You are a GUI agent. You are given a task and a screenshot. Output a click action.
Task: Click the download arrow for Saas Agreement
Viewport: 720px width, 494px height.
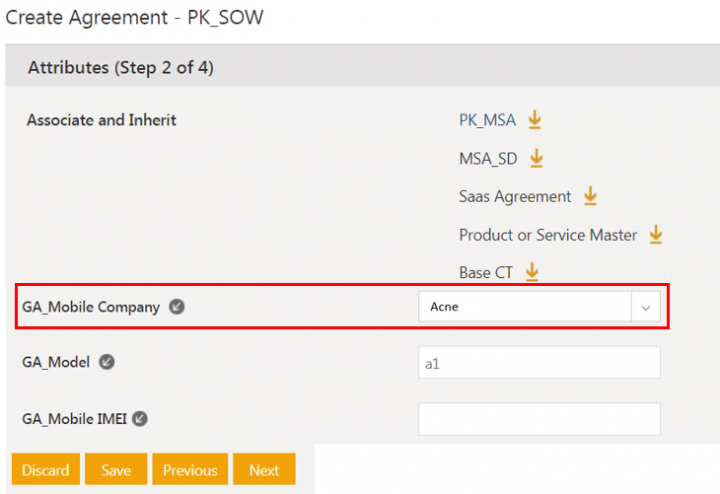click(590, 196)
